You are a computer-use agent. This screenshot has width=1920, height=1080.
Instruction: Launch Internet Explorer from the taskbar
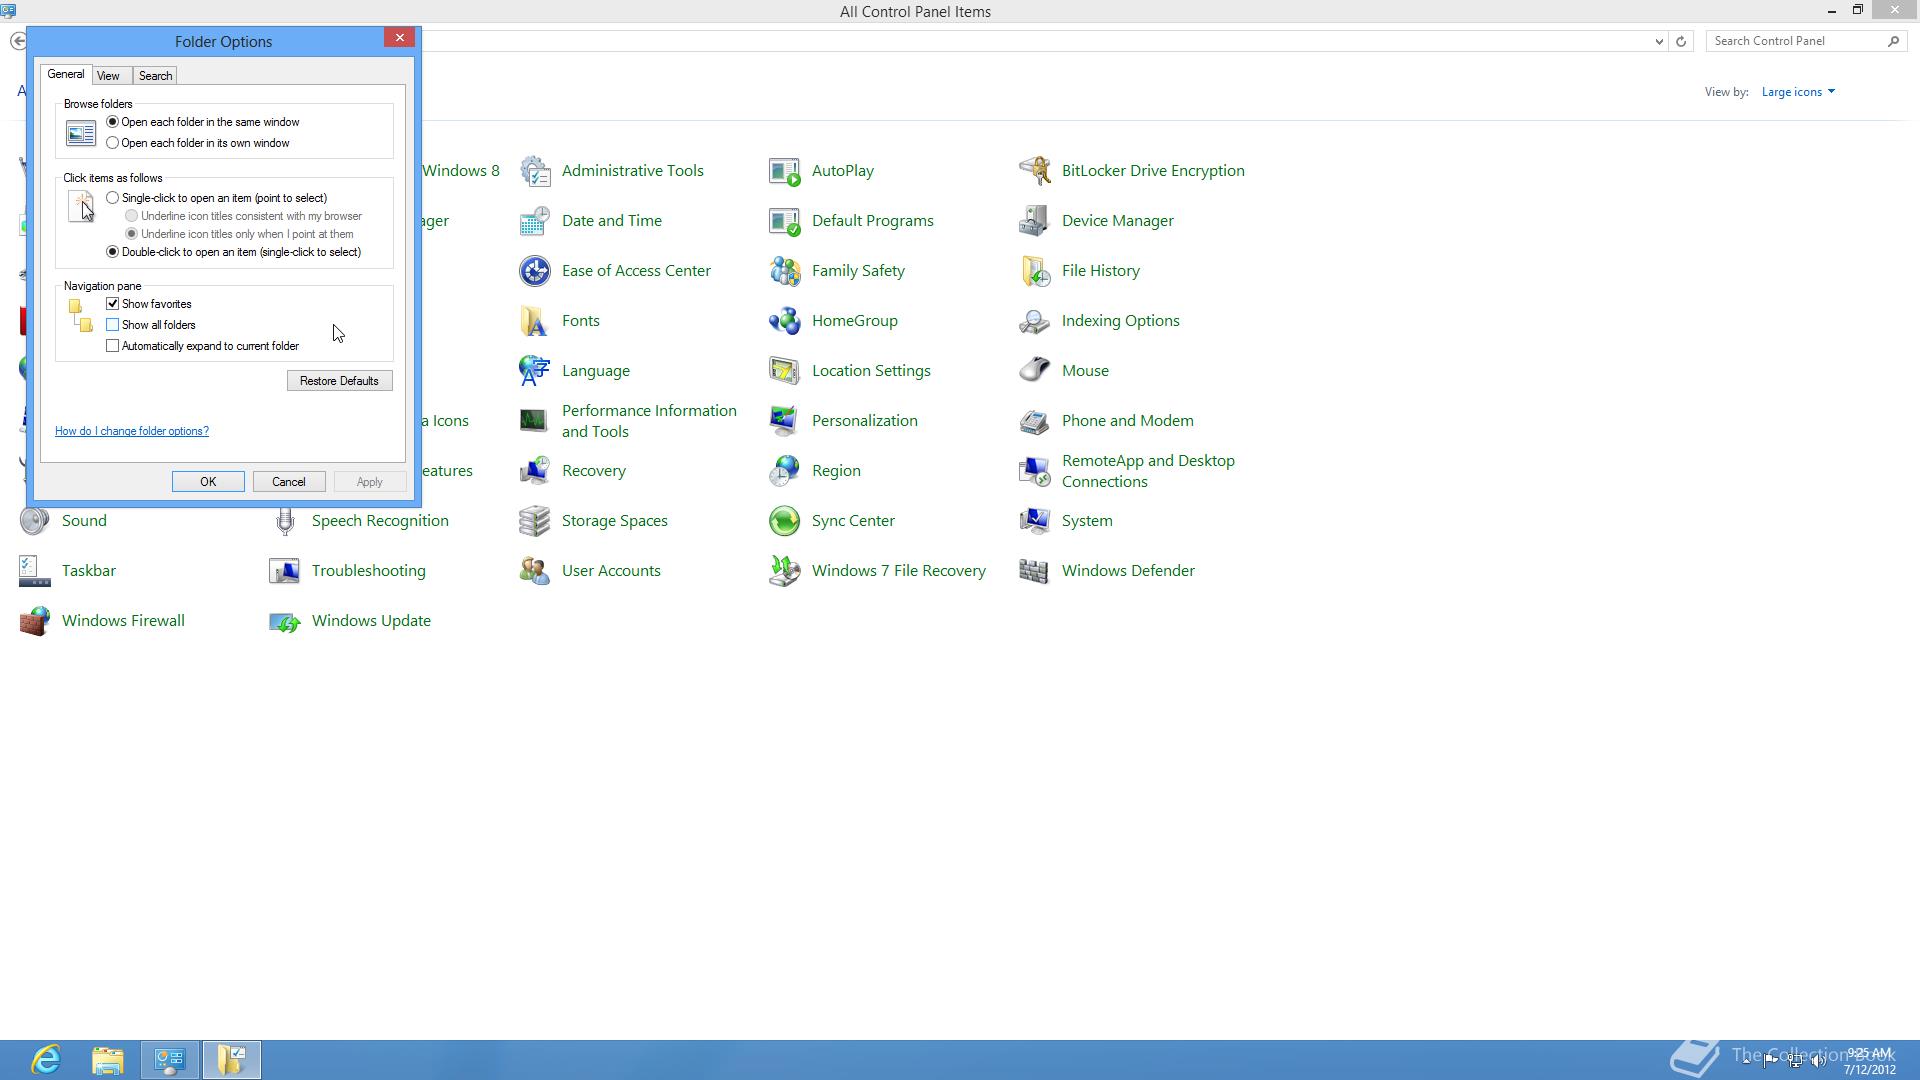point(46,1060)
